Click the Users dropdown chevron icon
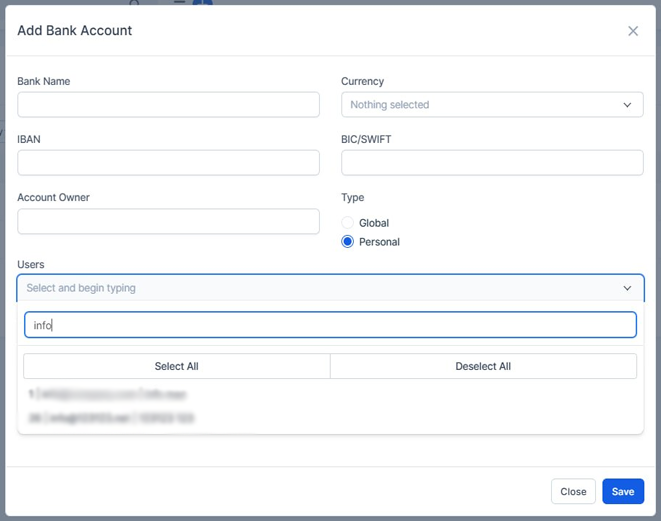This screenshot has height=521, width=661. pyautogui.click(x=627, y=288)
